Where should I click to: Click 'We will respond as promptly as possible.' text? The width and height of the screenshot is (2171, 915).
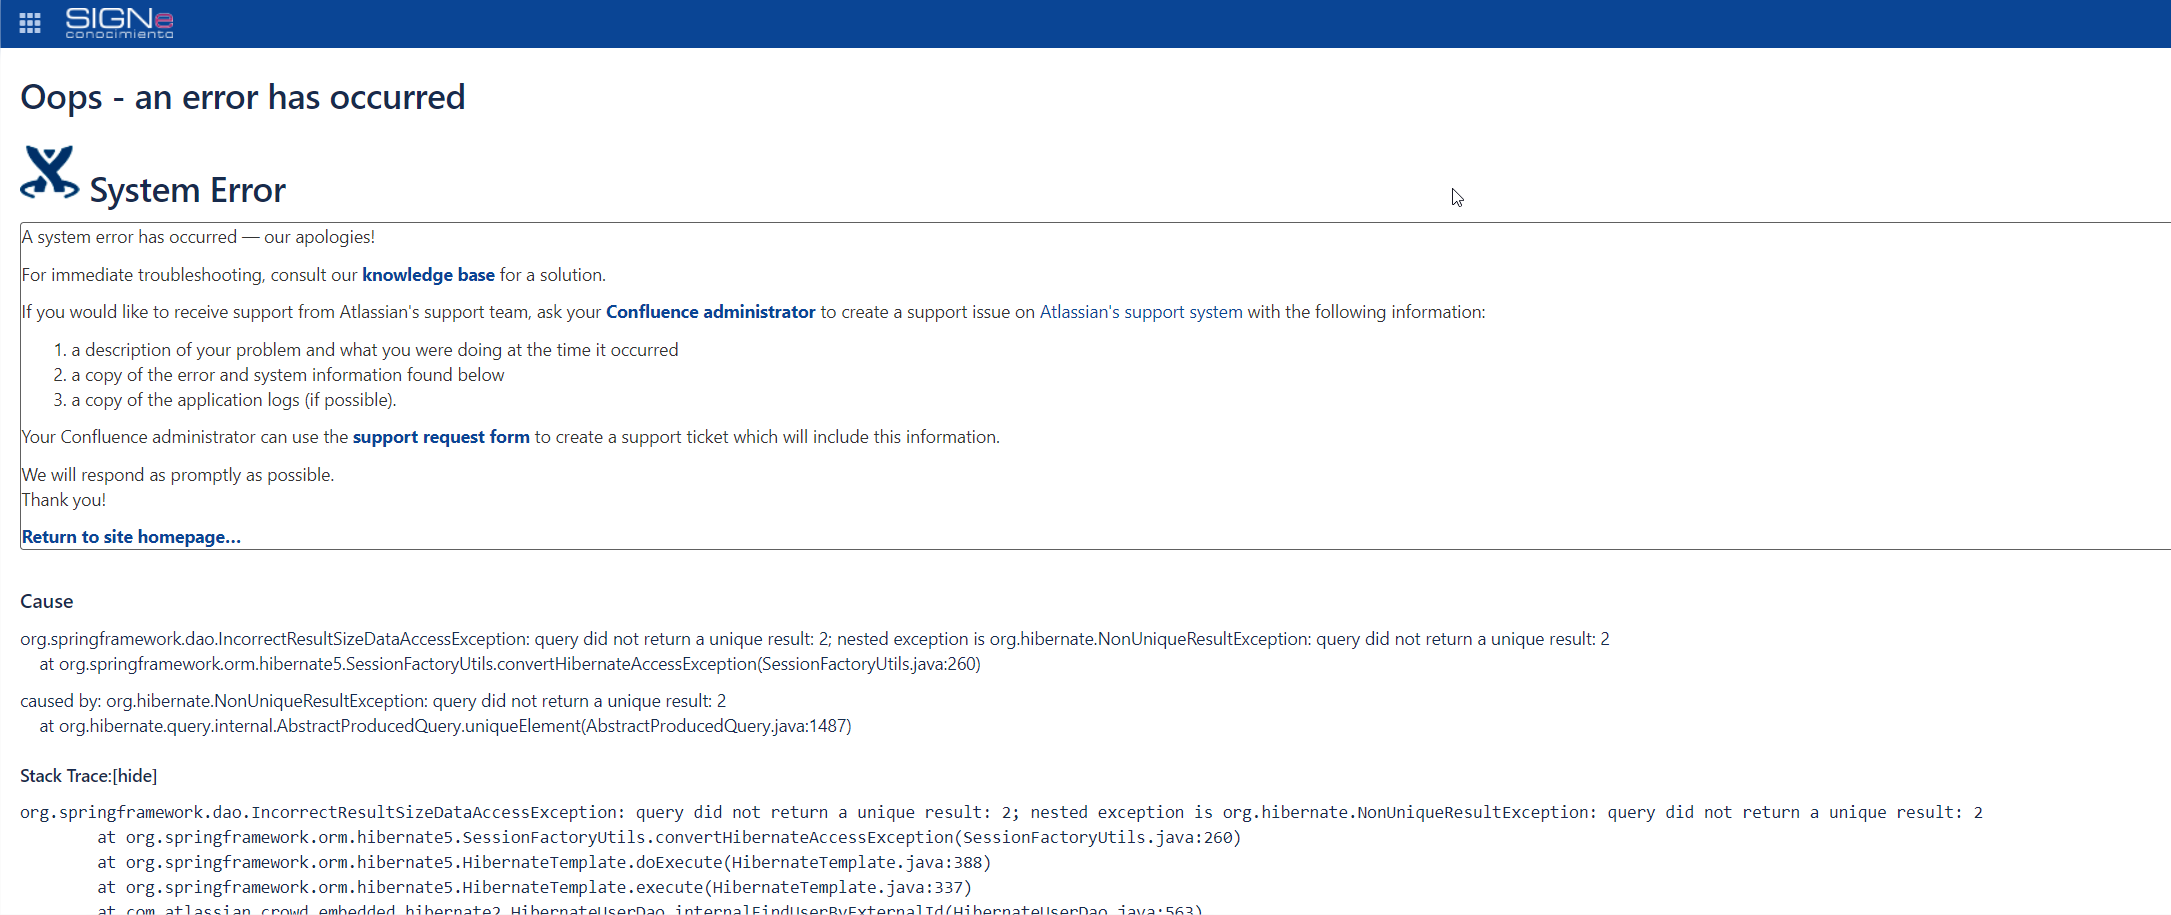point(178,475)
